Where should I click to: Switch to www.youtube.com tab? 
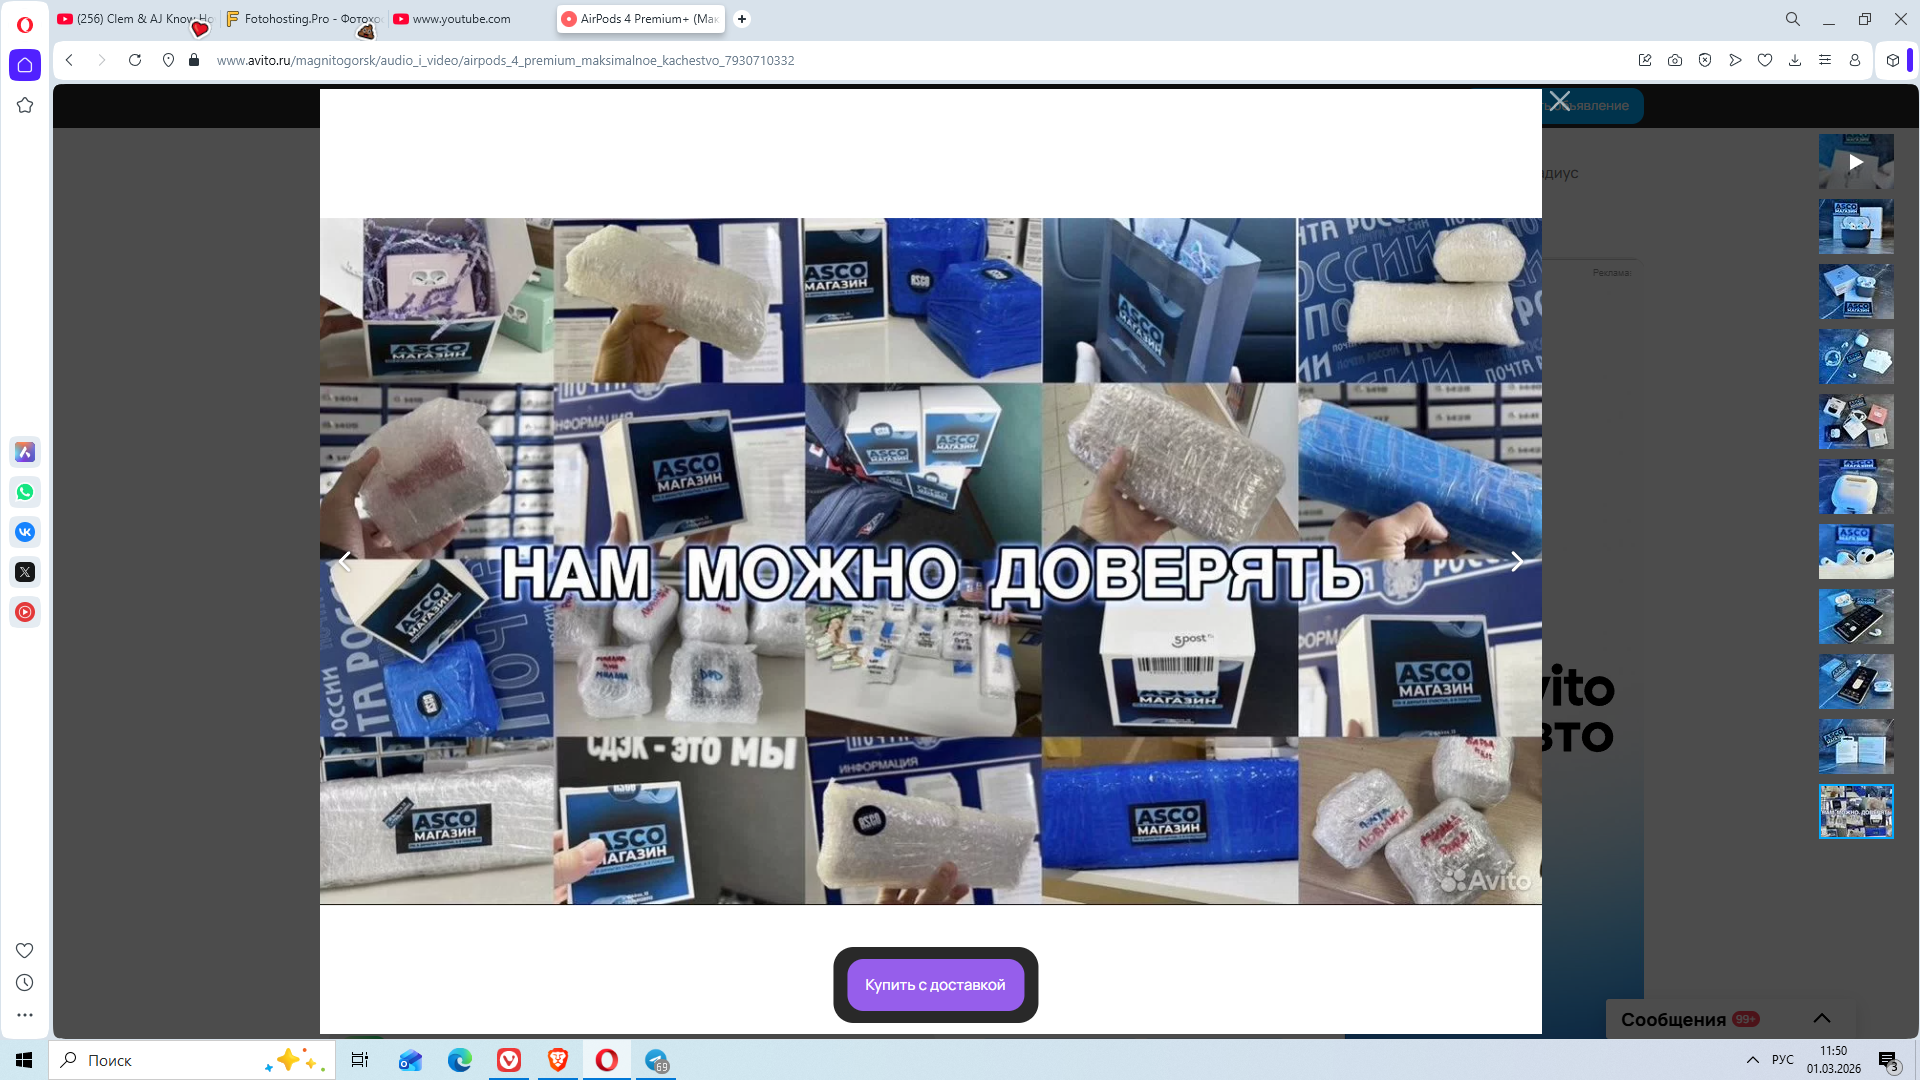tap(460, 19)
